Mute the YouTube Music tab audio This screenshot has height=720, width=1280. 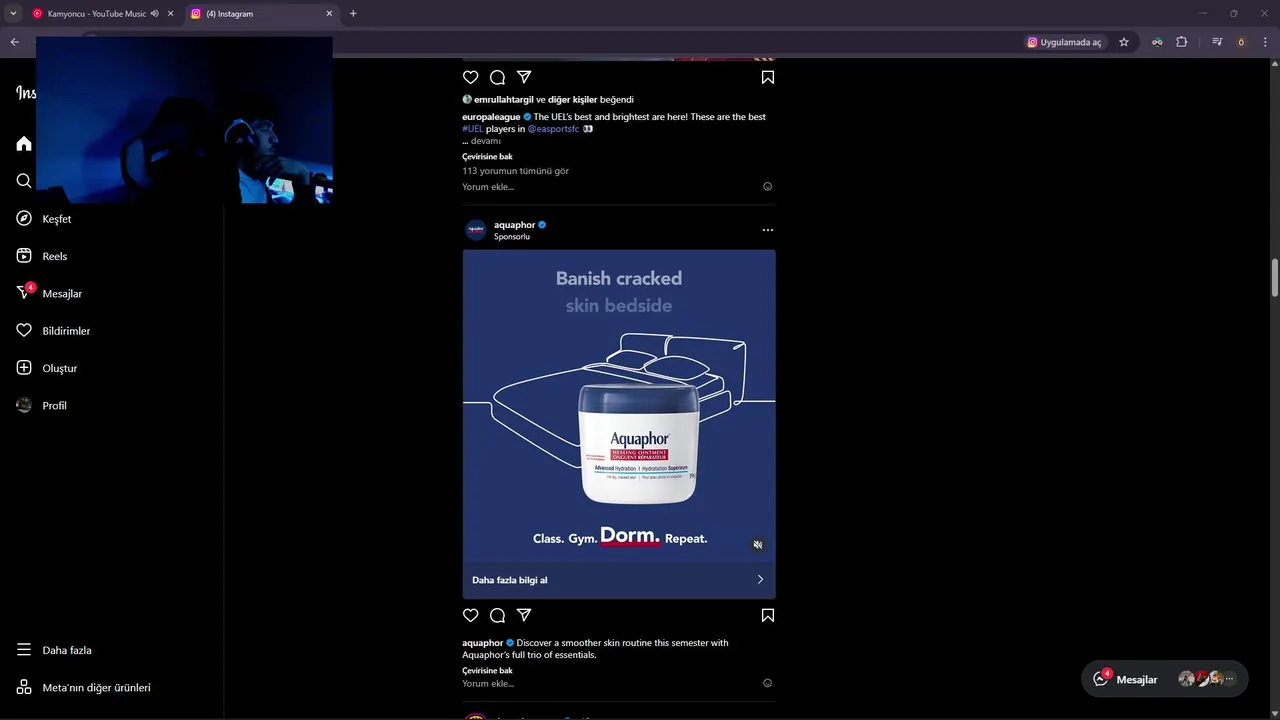[x=155, y=14]
